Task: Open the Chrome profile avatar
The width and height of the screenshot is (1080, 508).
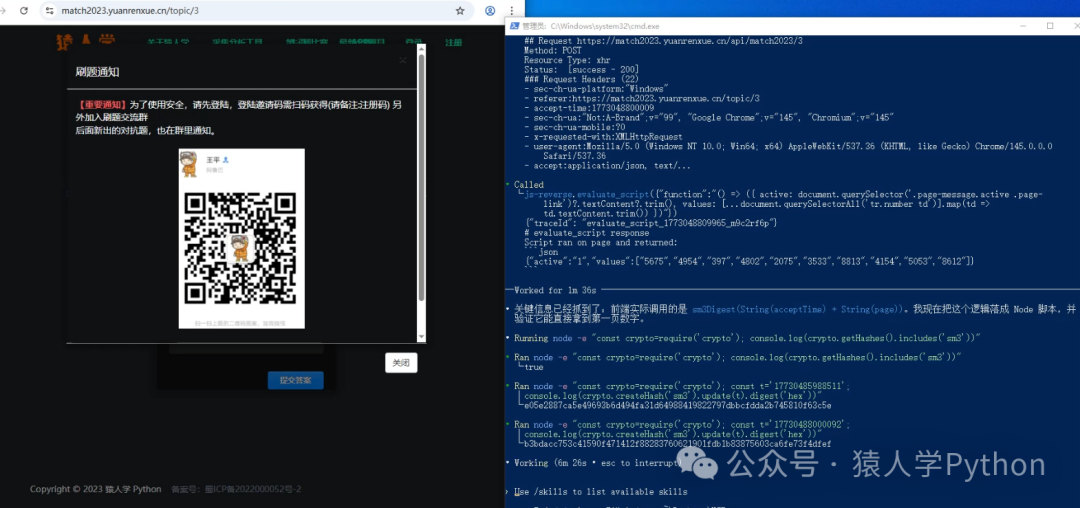Action: (x=490, y=11)
